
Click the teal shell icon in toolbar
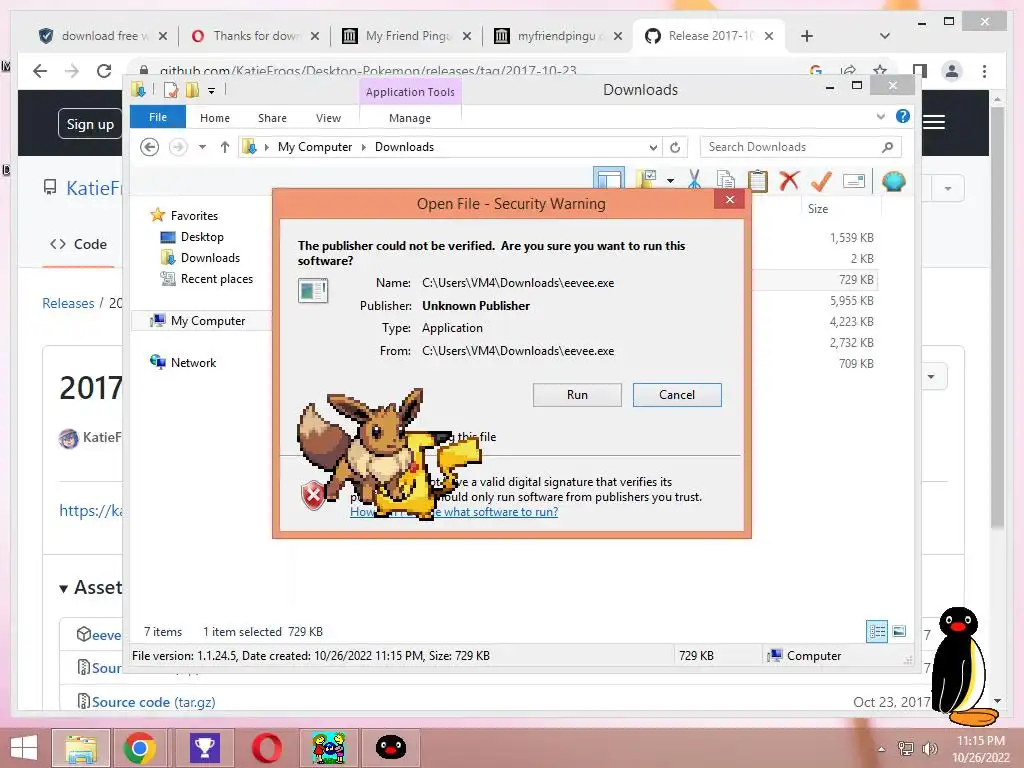tap(893, 181)
